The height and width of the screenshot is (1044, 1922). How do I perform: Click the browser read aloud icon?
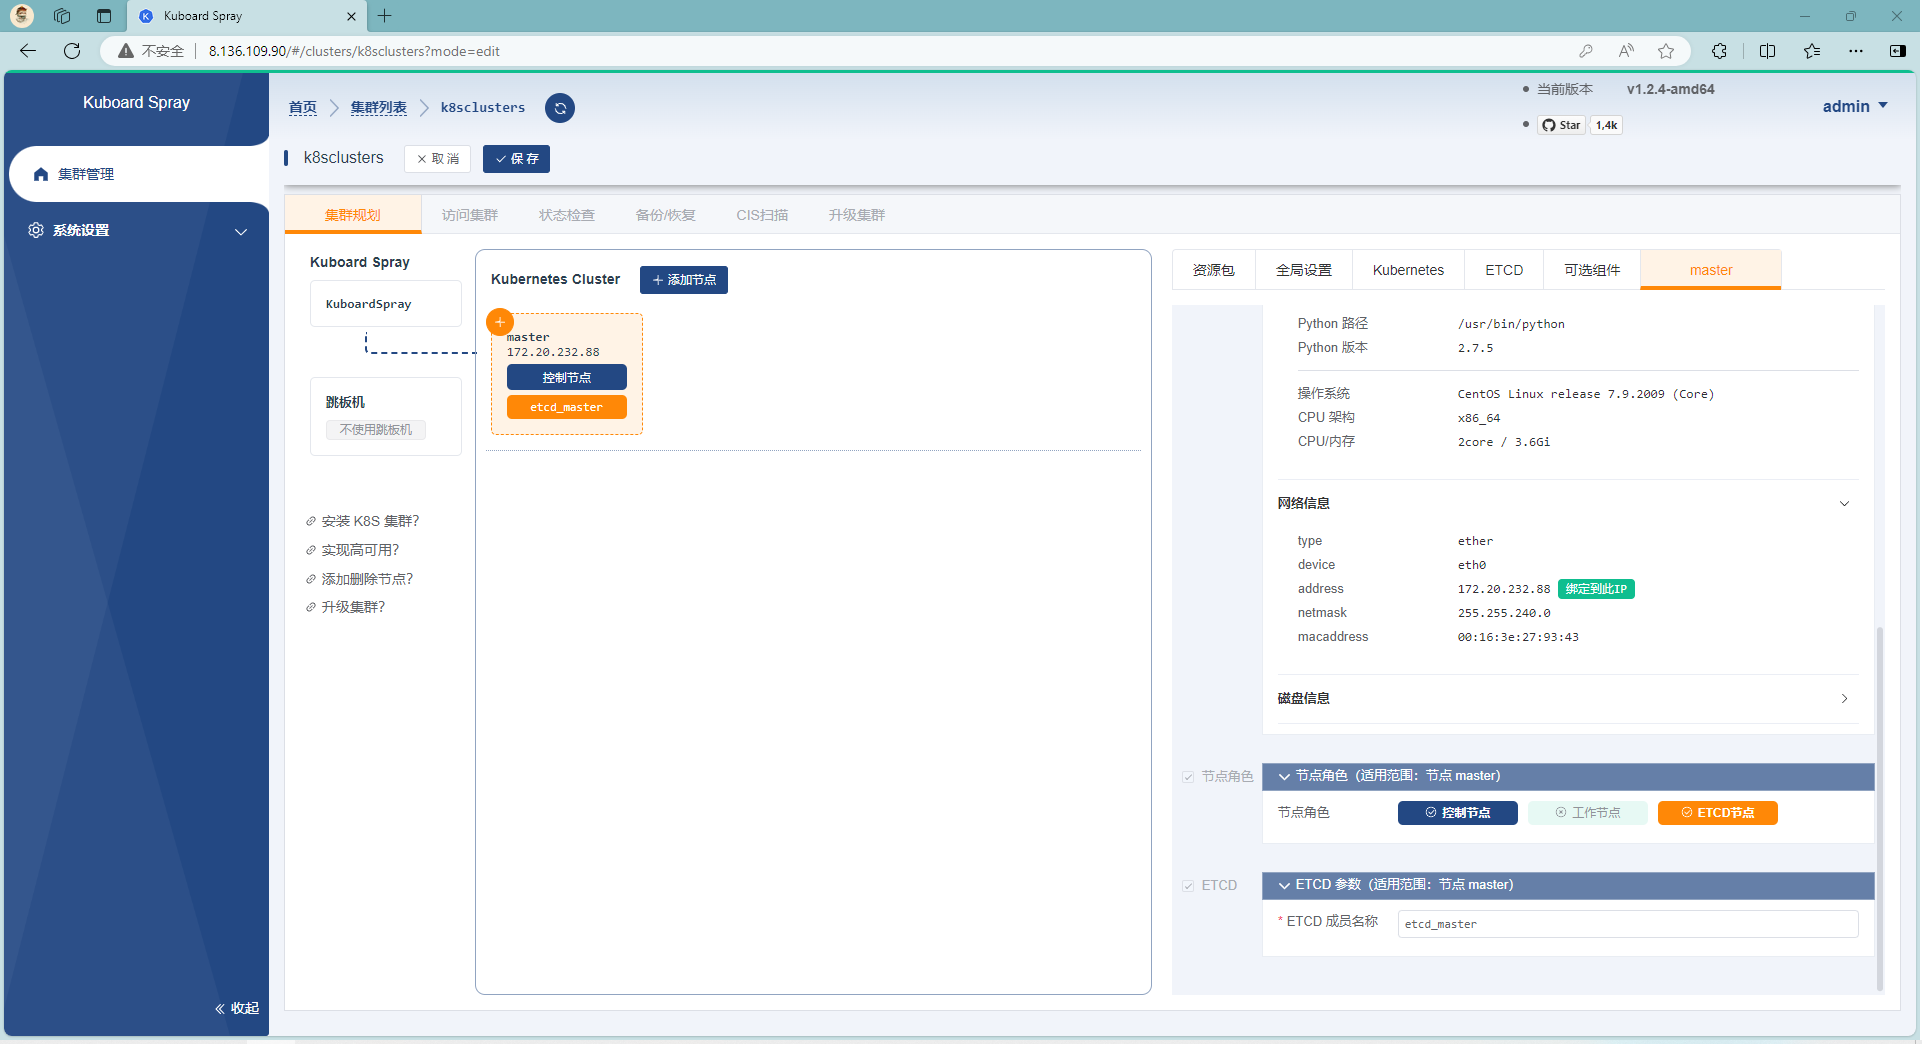point(1626,51)
